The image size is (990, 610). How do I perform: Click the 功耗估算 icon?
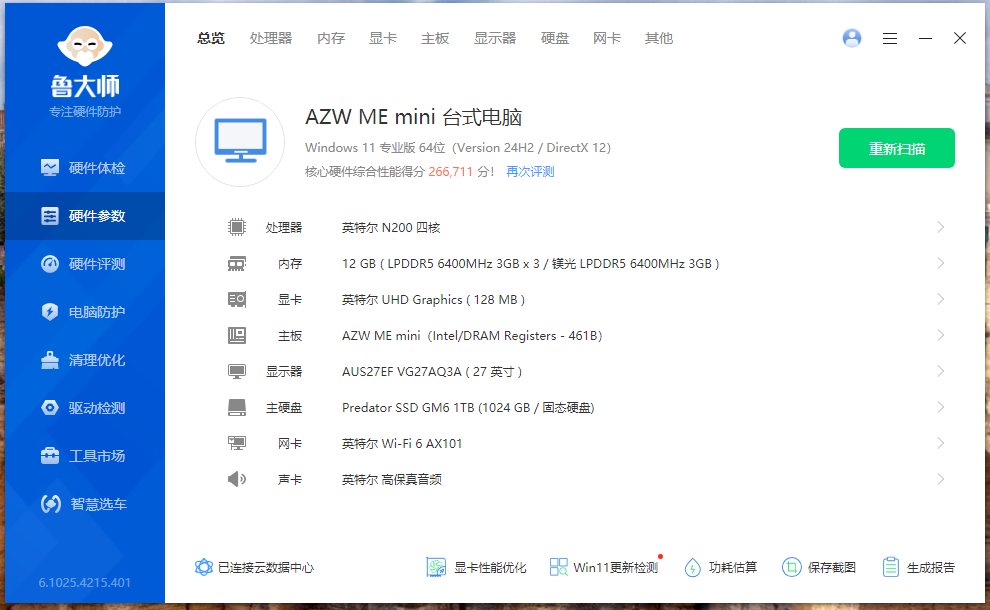[692, 567]
